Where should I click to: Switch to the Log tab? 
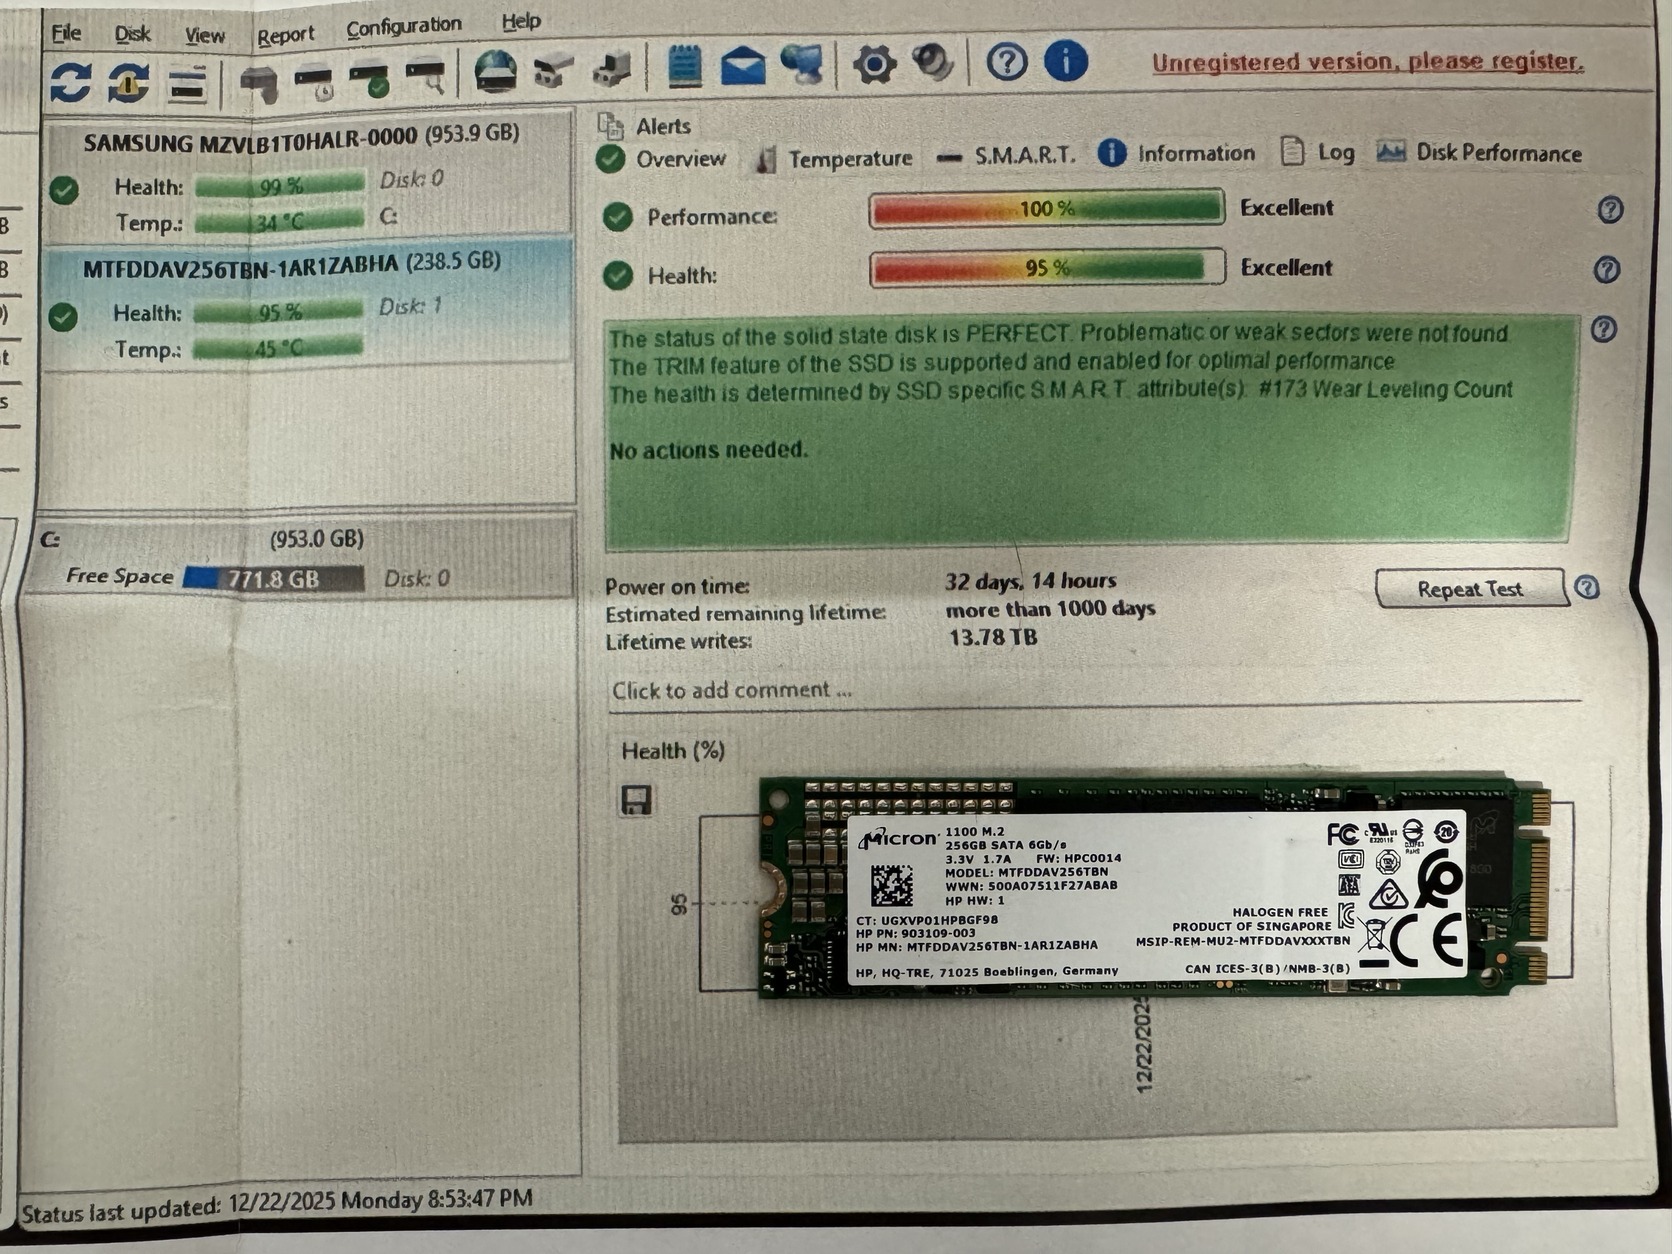[1318, 152]
